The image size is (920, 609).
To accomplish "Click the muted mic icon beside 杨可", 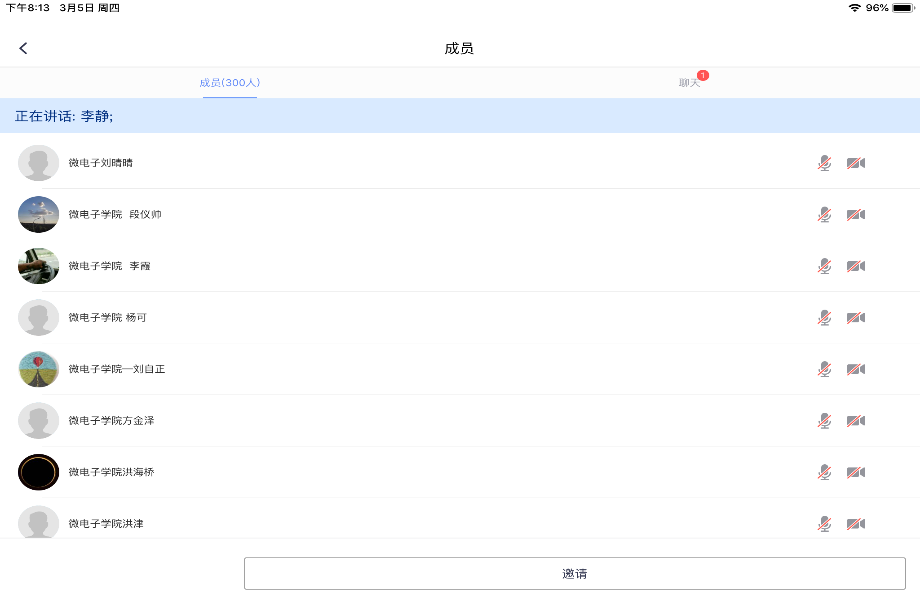I will [824, 318].
